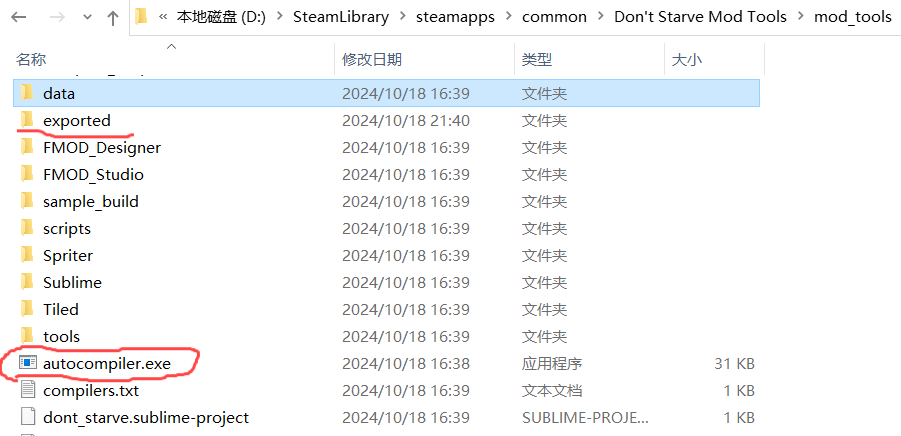Sort by the 类型 column header

536,60
